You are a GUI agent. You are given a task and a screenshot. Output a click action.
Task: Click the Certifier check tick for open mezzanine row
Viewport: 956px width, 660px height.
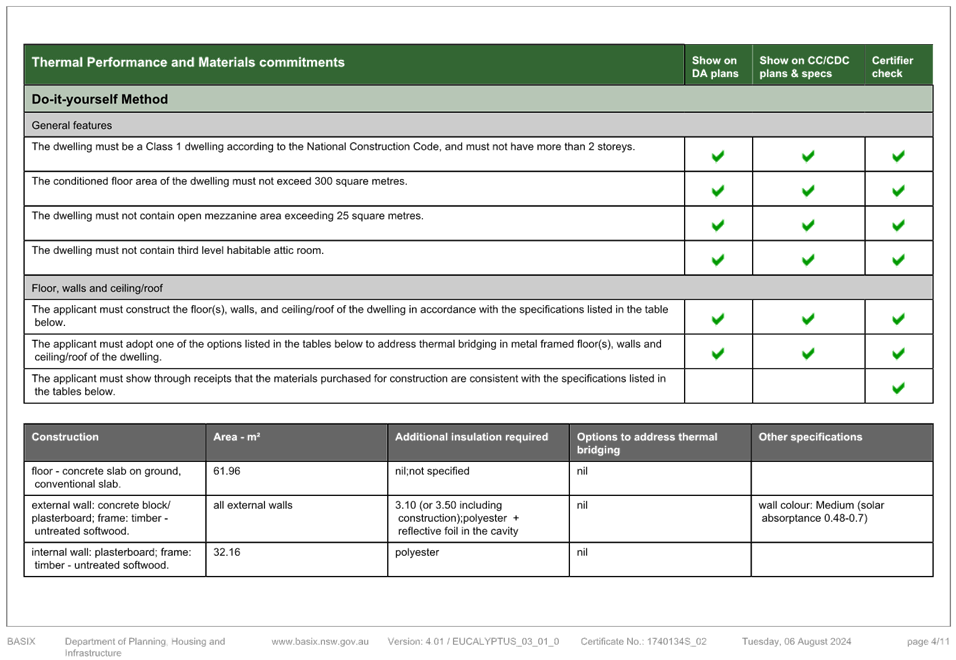click(x=898, y=225)
